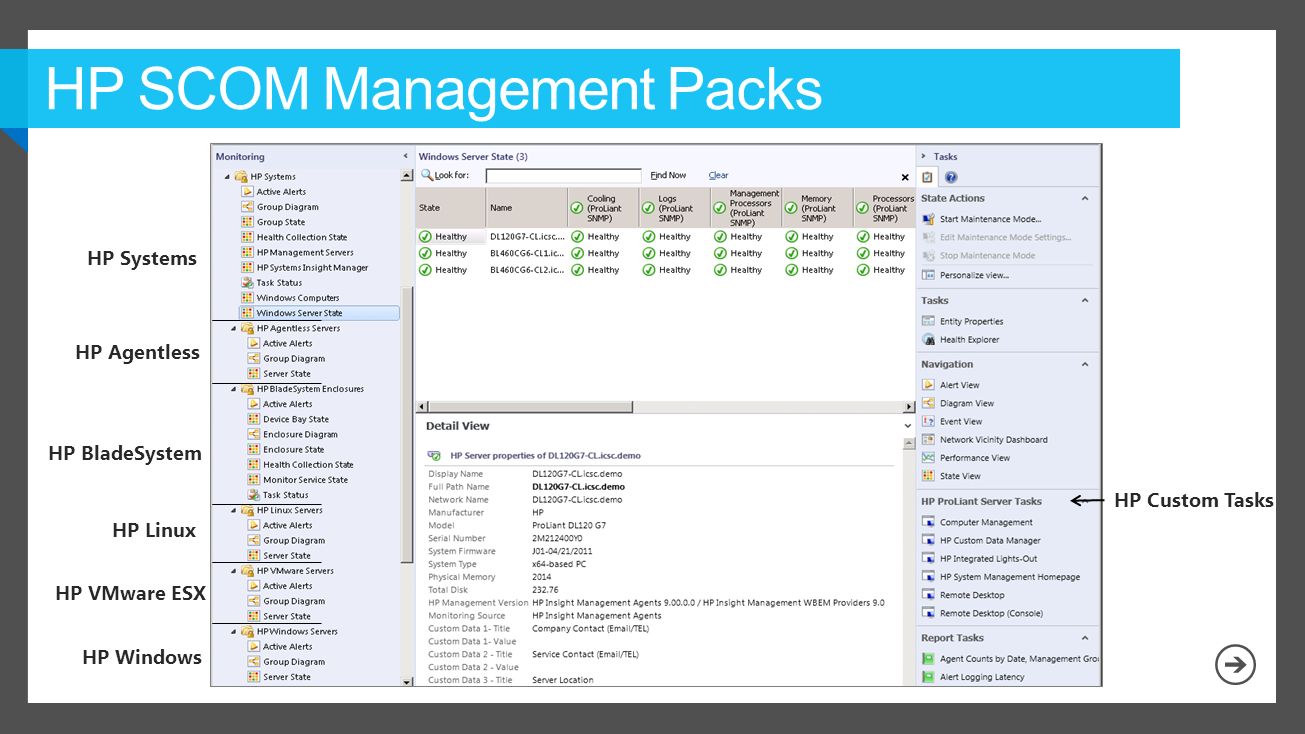Select server row DL120G7-CL.icsc

pyautogui.click(x=665, y=237)
